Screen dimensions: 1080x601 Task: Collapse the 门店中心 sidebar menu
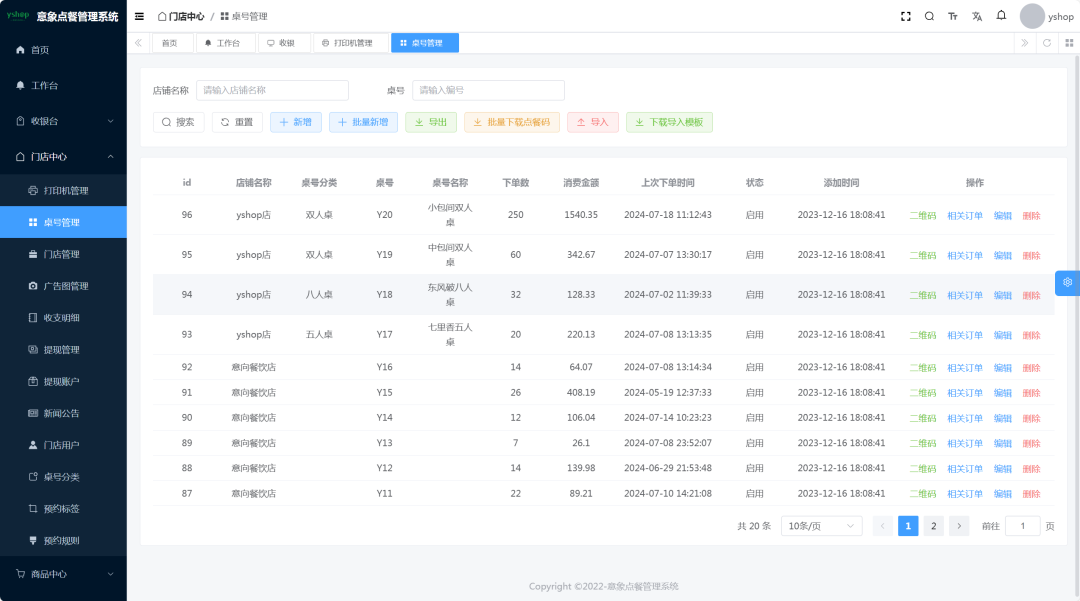point(63,157)
